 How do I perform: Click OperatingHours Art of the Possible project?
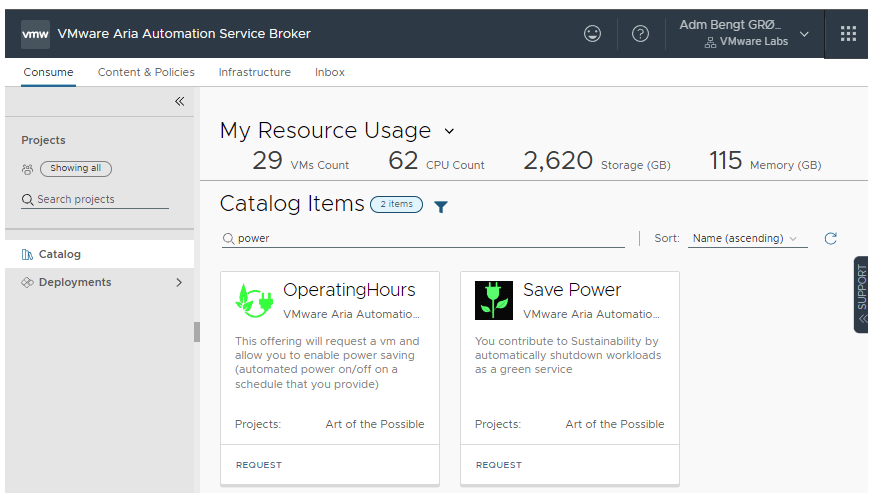375,425
